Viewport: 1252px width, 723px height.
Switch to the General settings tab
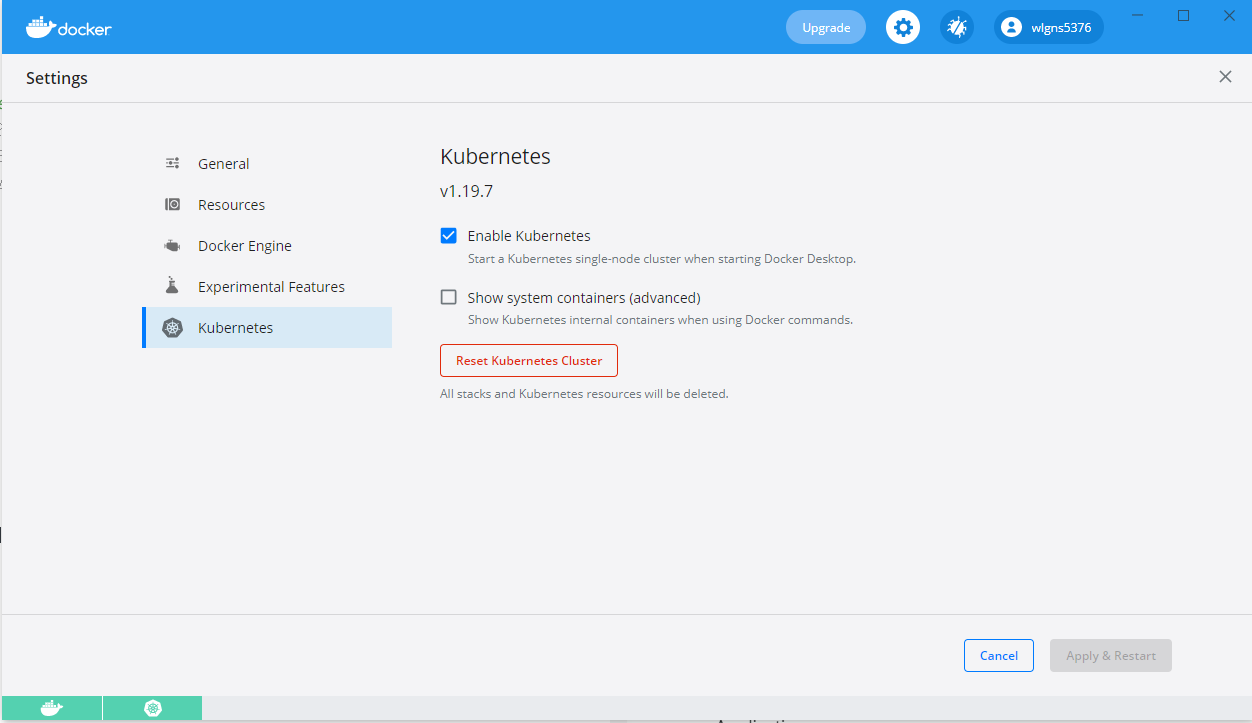click(224, 164)
